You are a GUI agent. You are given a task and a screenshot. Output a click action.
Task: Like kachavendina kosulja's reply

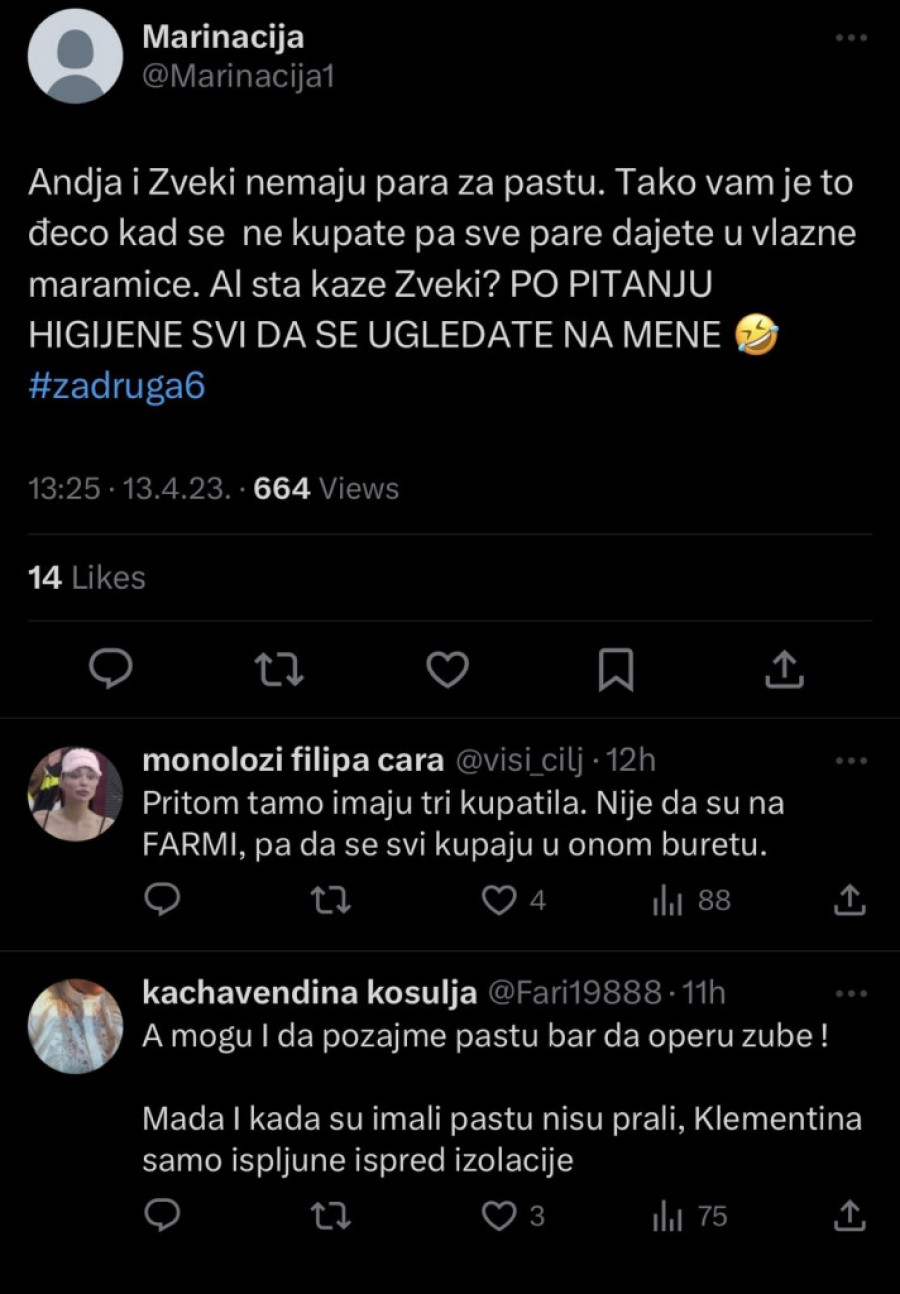(x=500, y=1216)
